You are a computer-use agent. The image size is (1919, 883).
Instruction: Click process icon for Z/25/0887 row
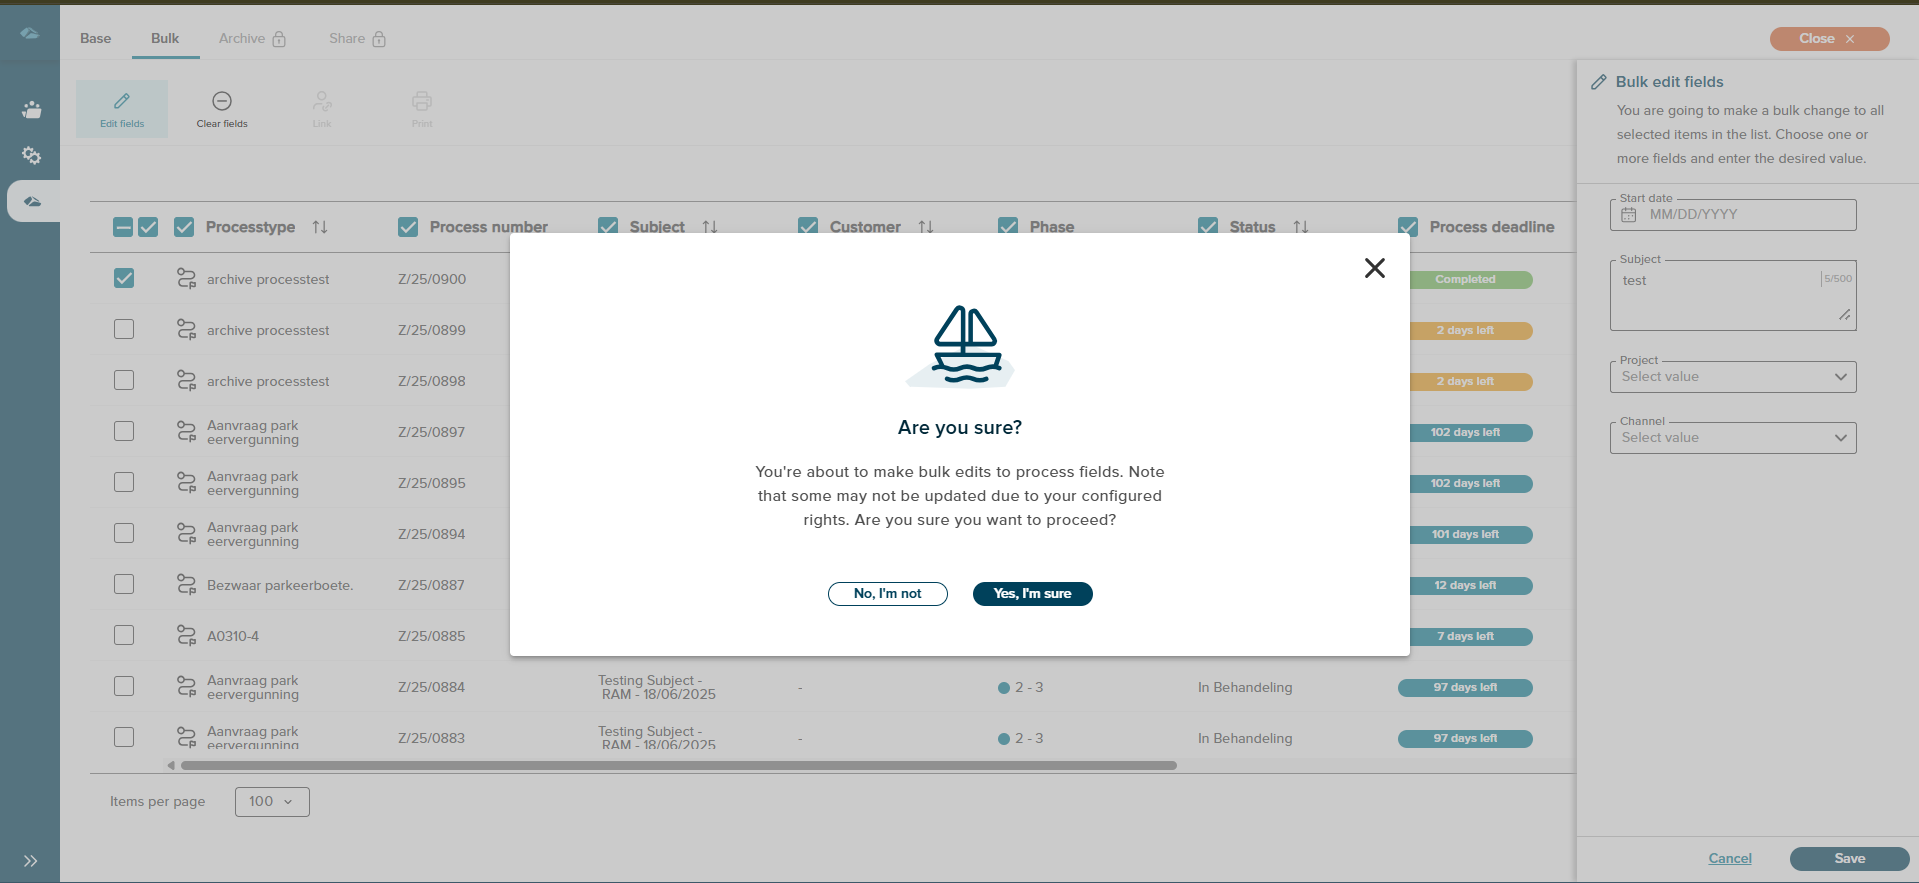coord(186,584)
